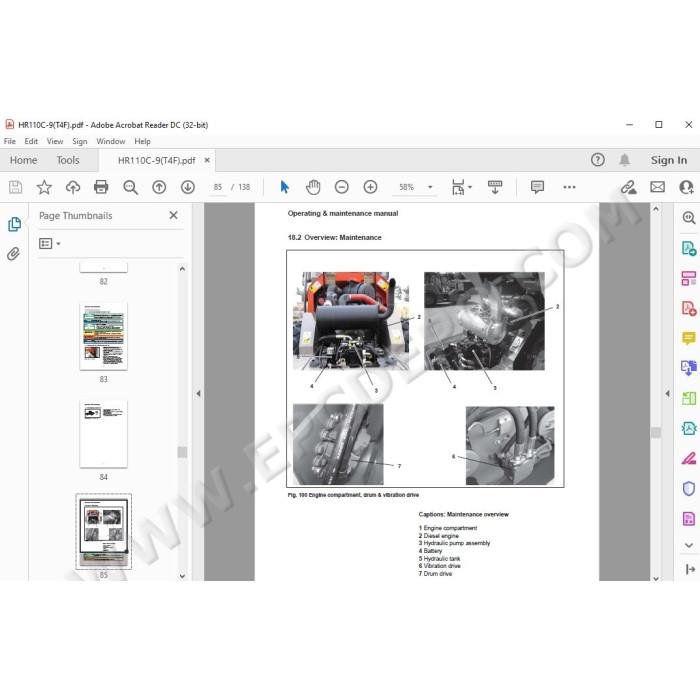The image size is (700, 700).
Task: Select the page 84 thumbnail
Action: [104, 434]
